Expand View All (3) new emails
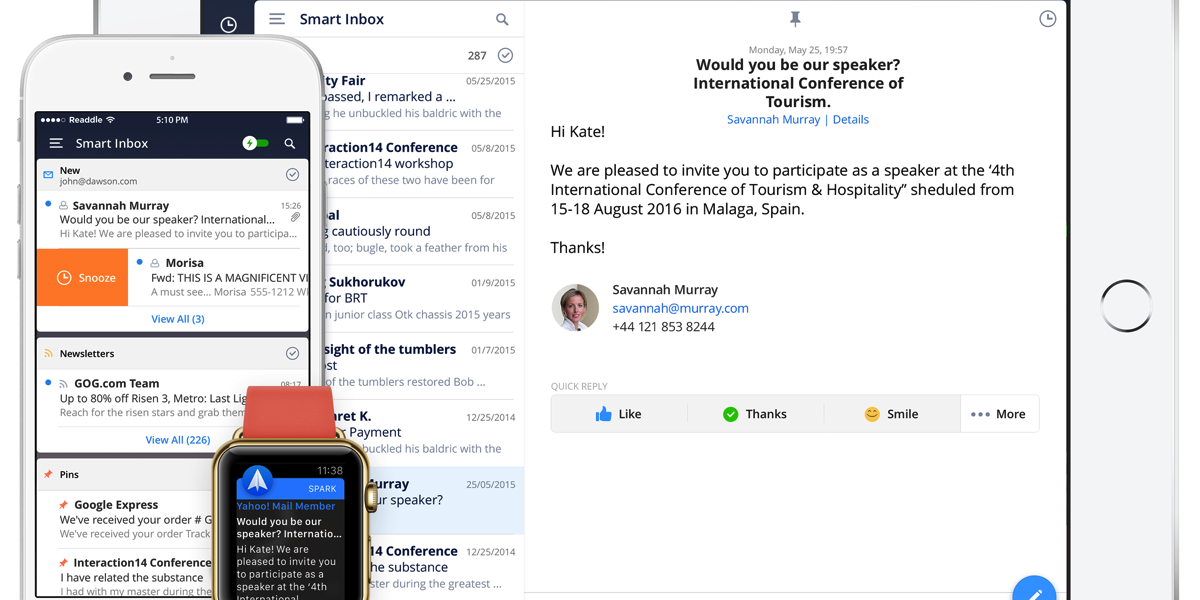The width and height of the screenshot is (1200, 600). coord(177,319)
